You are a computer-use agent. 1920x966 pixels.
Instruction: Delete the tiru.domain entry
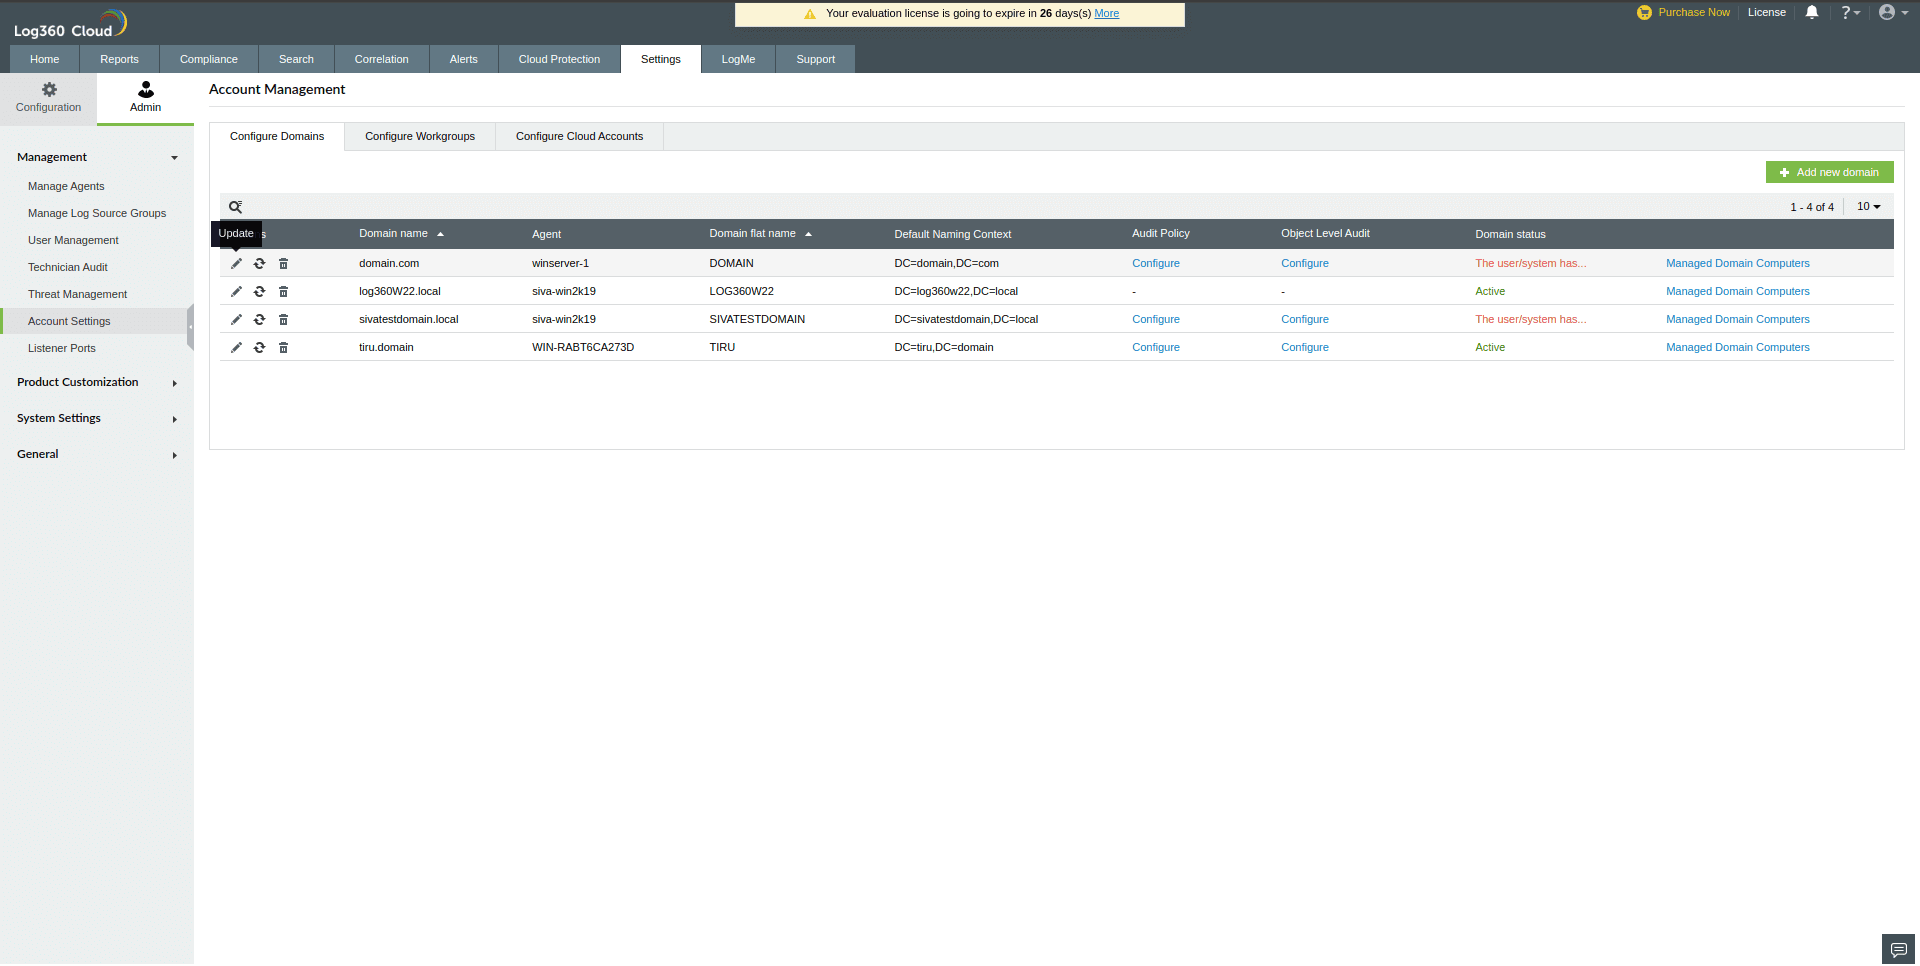tap(283, 348)
